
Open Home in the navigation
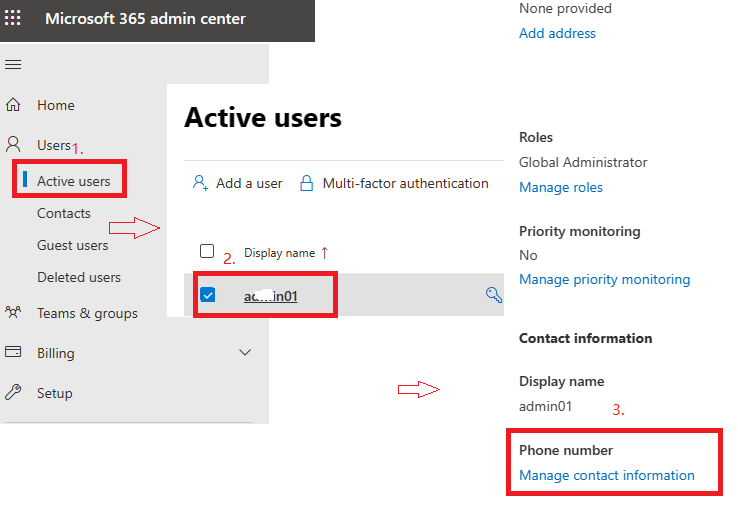(56, 105)
